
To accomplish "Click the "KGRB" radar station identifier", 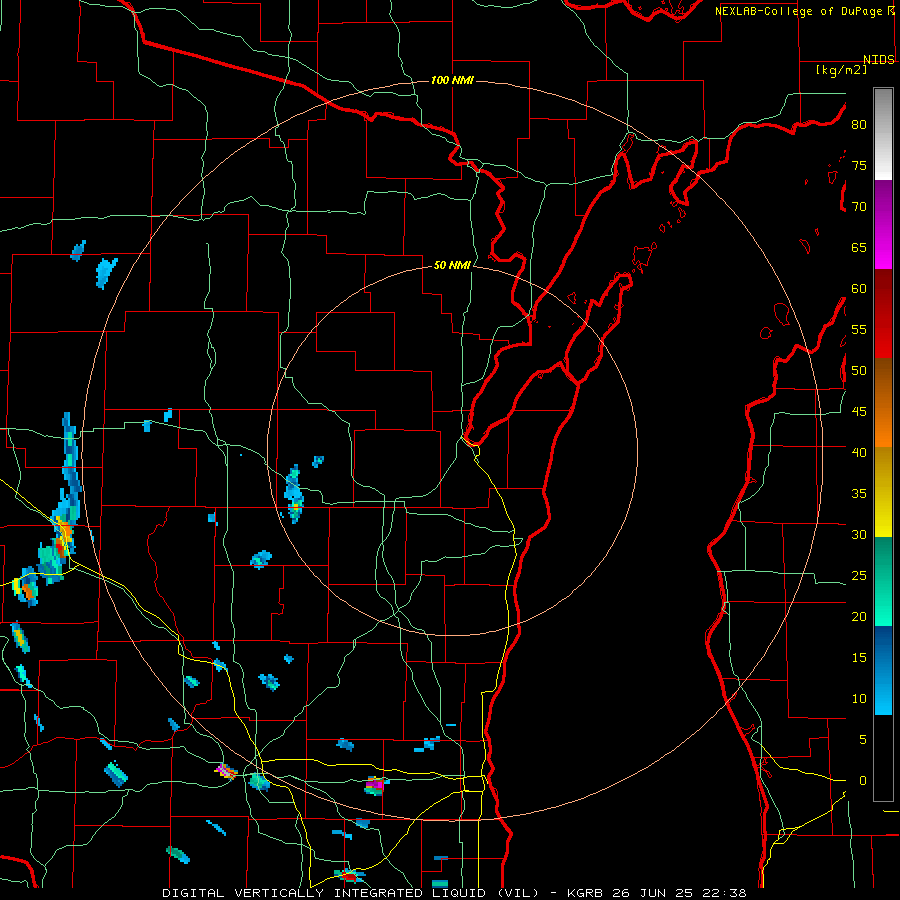I will [586, 893].
